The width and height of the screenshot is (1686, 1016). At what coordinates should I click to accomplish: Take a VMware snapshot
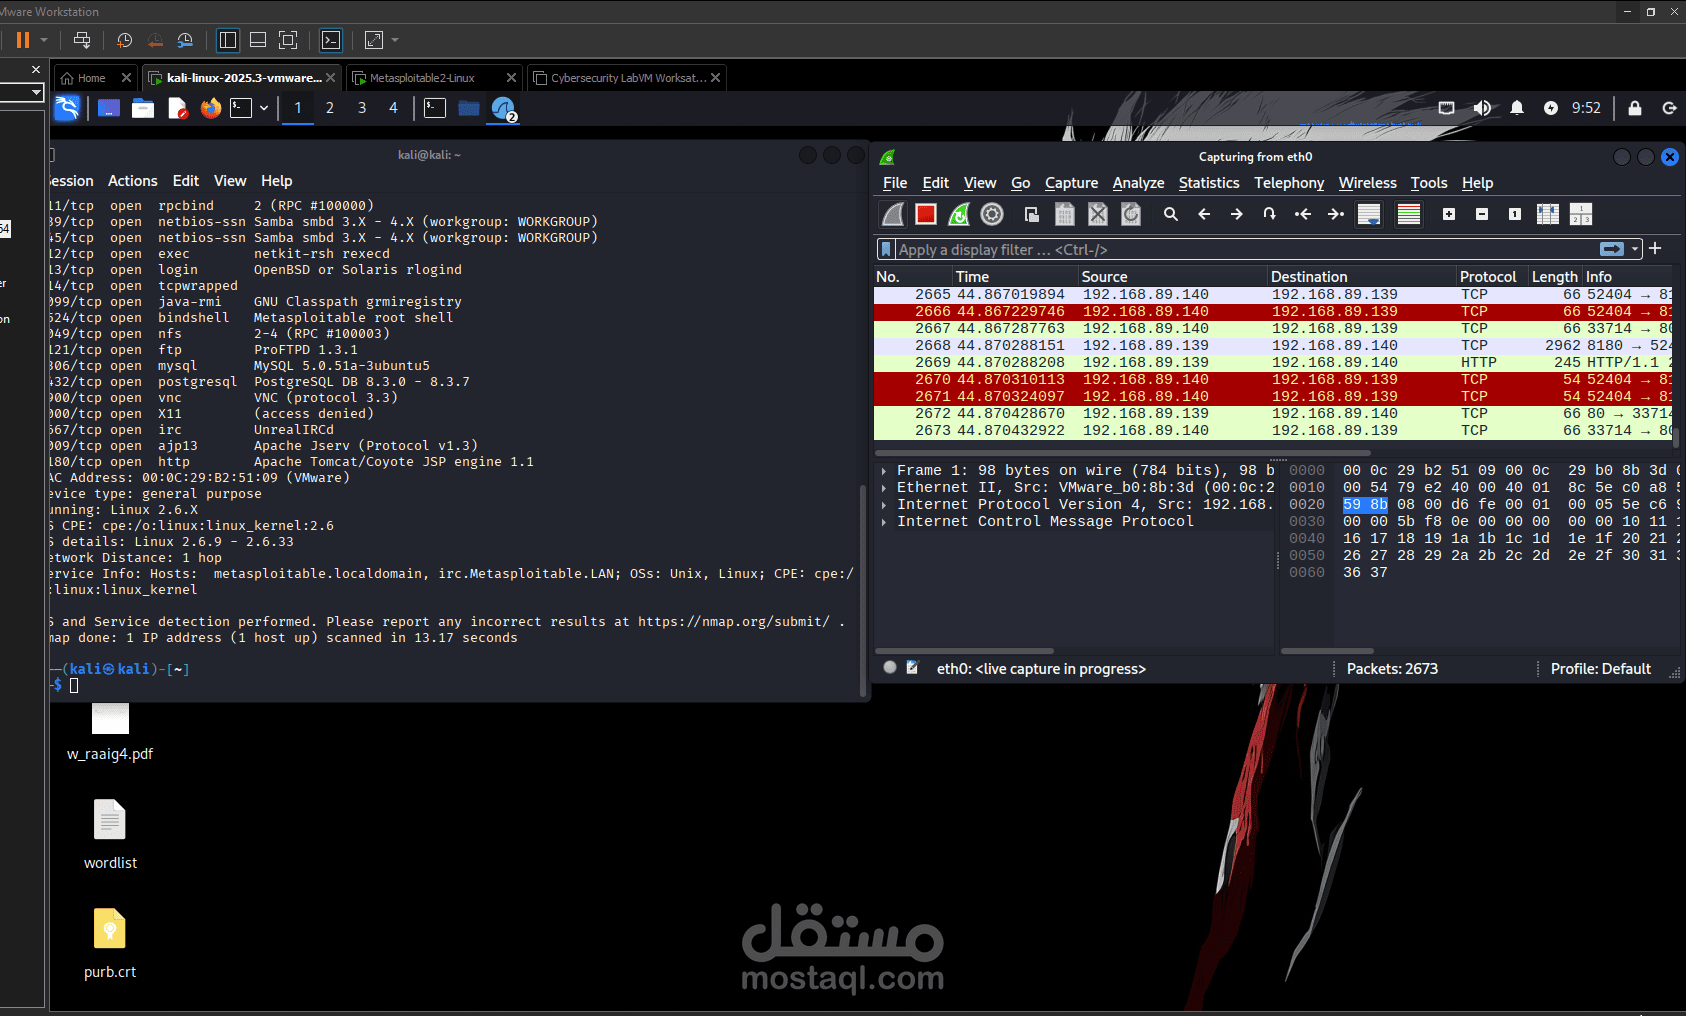pos(124,40)
